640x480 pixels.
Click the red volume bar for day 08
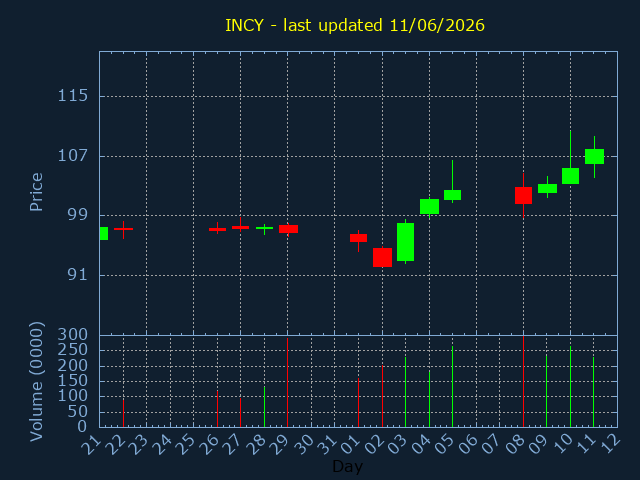coord(523,382)
